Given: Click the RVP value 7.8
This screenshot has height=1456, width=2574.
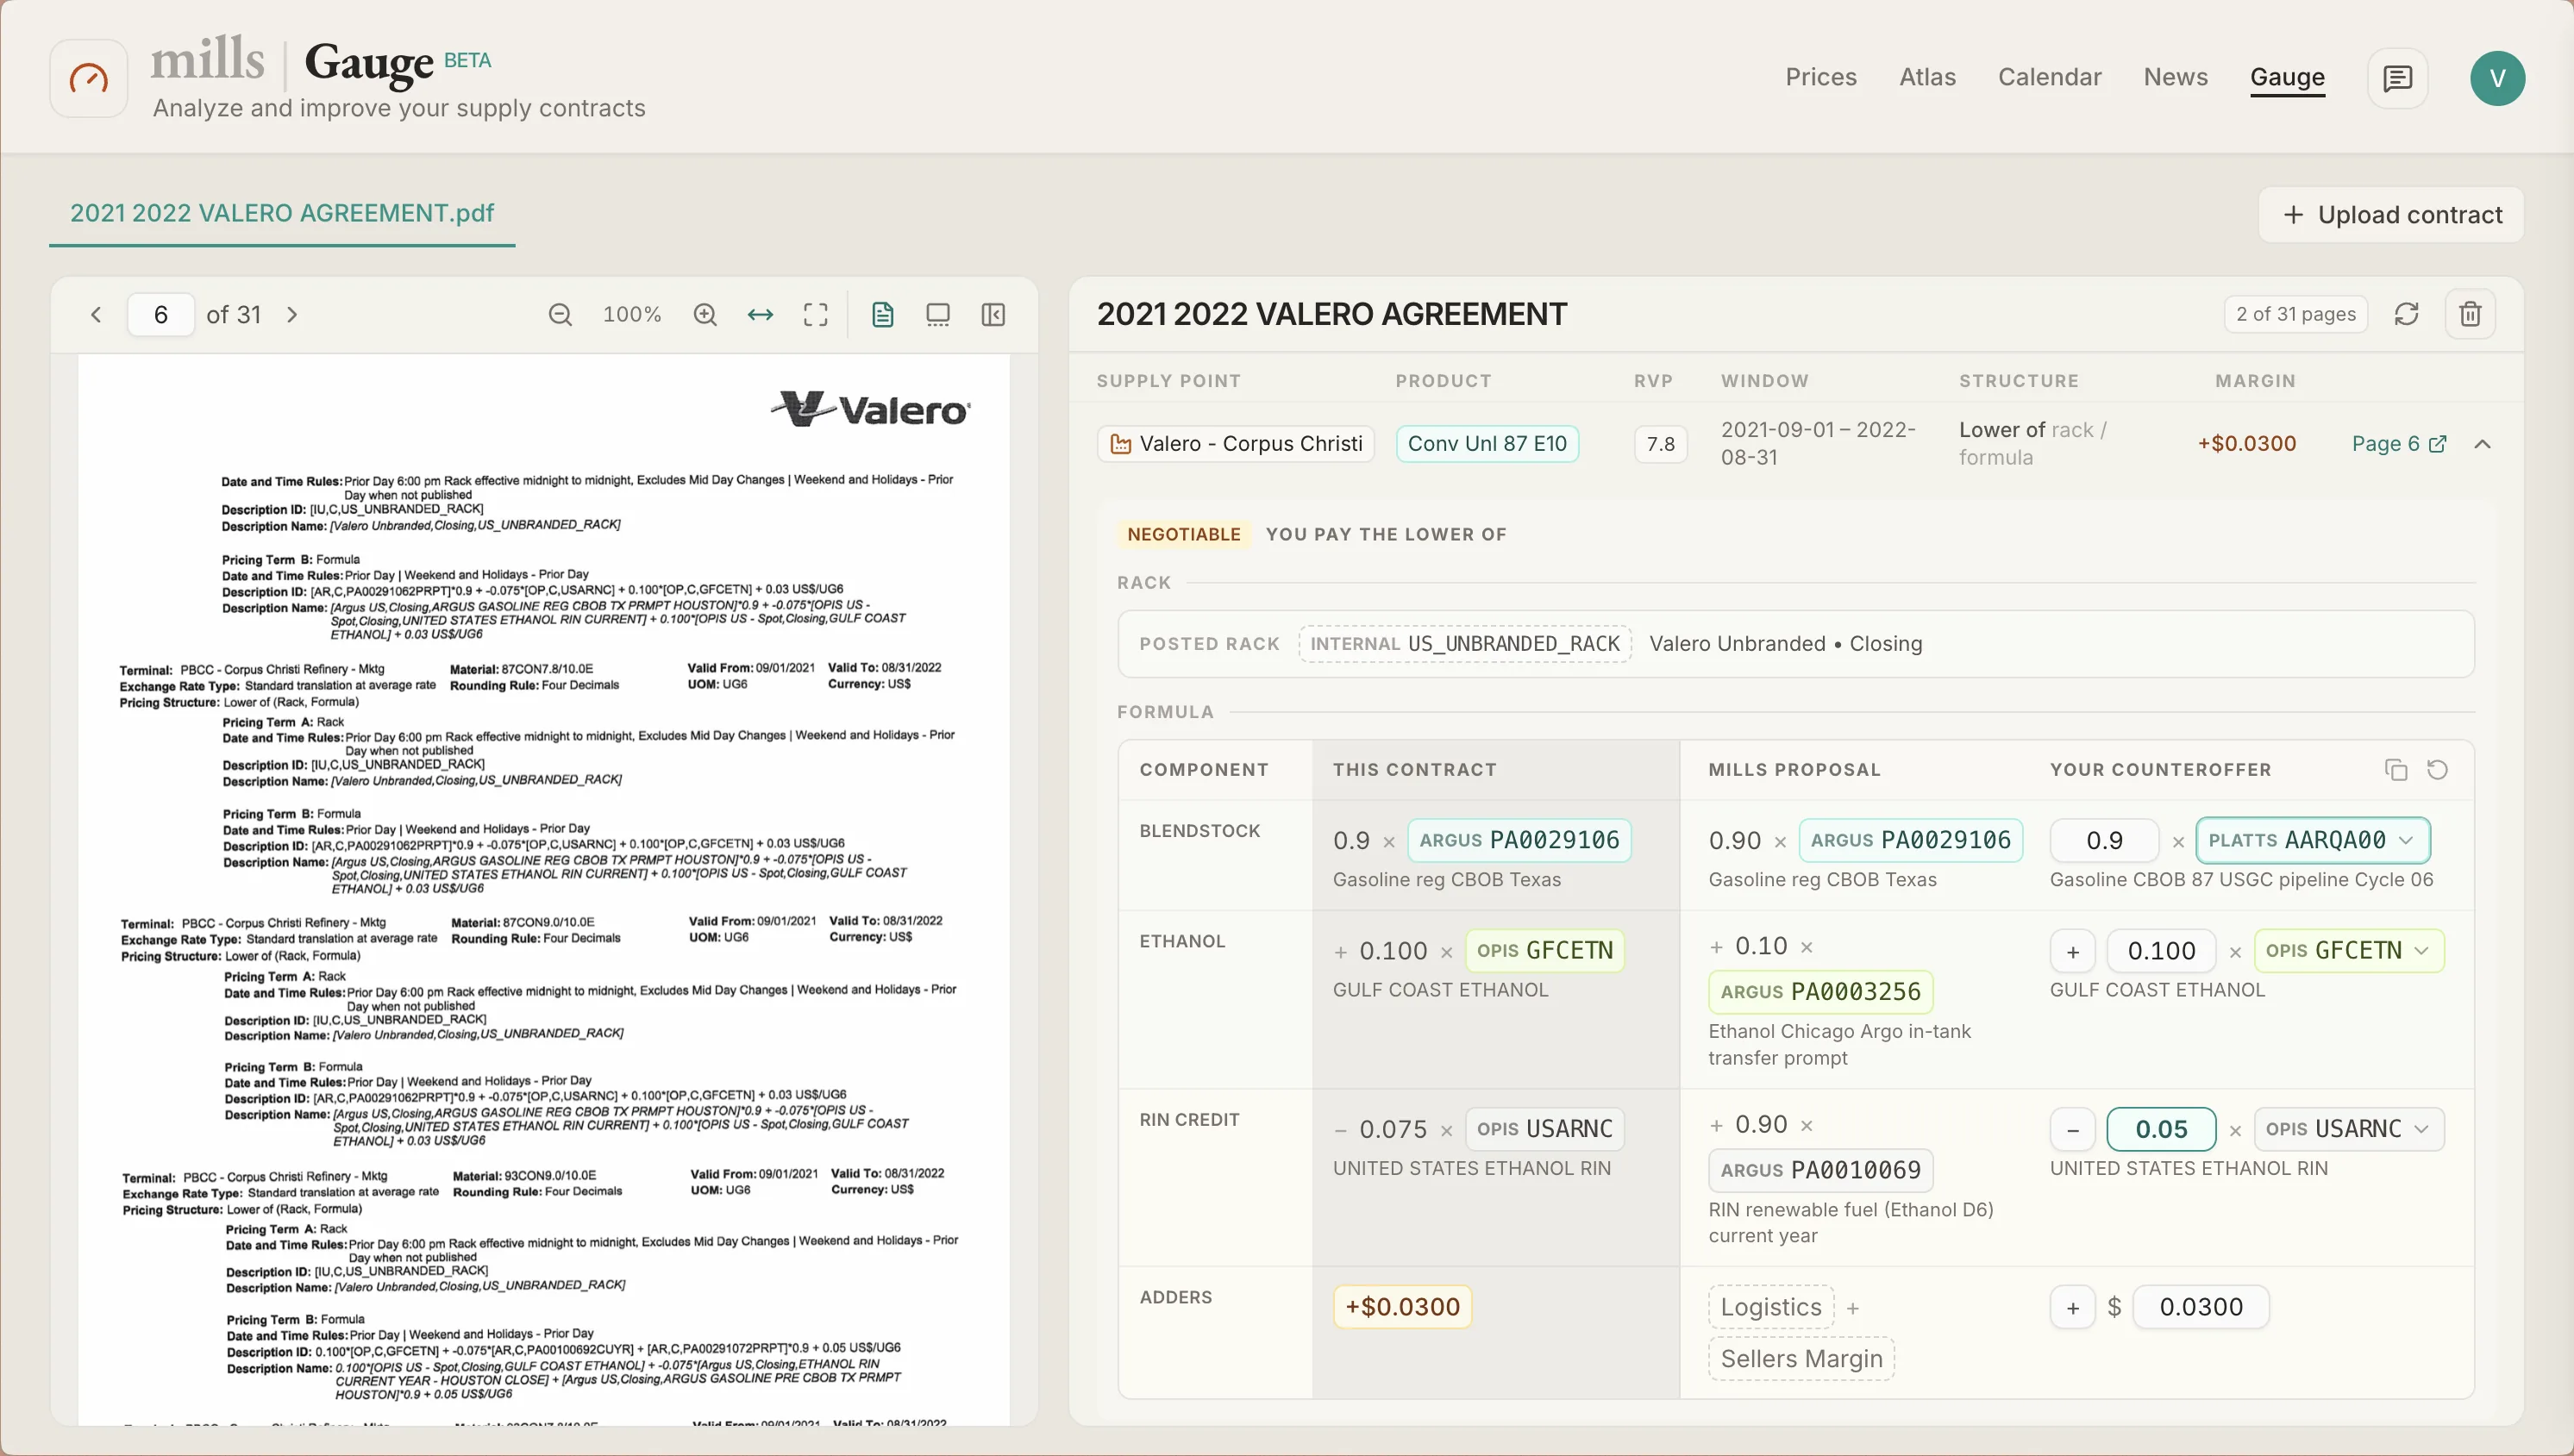Looking at the screenshot, I should click(1660, 444).
